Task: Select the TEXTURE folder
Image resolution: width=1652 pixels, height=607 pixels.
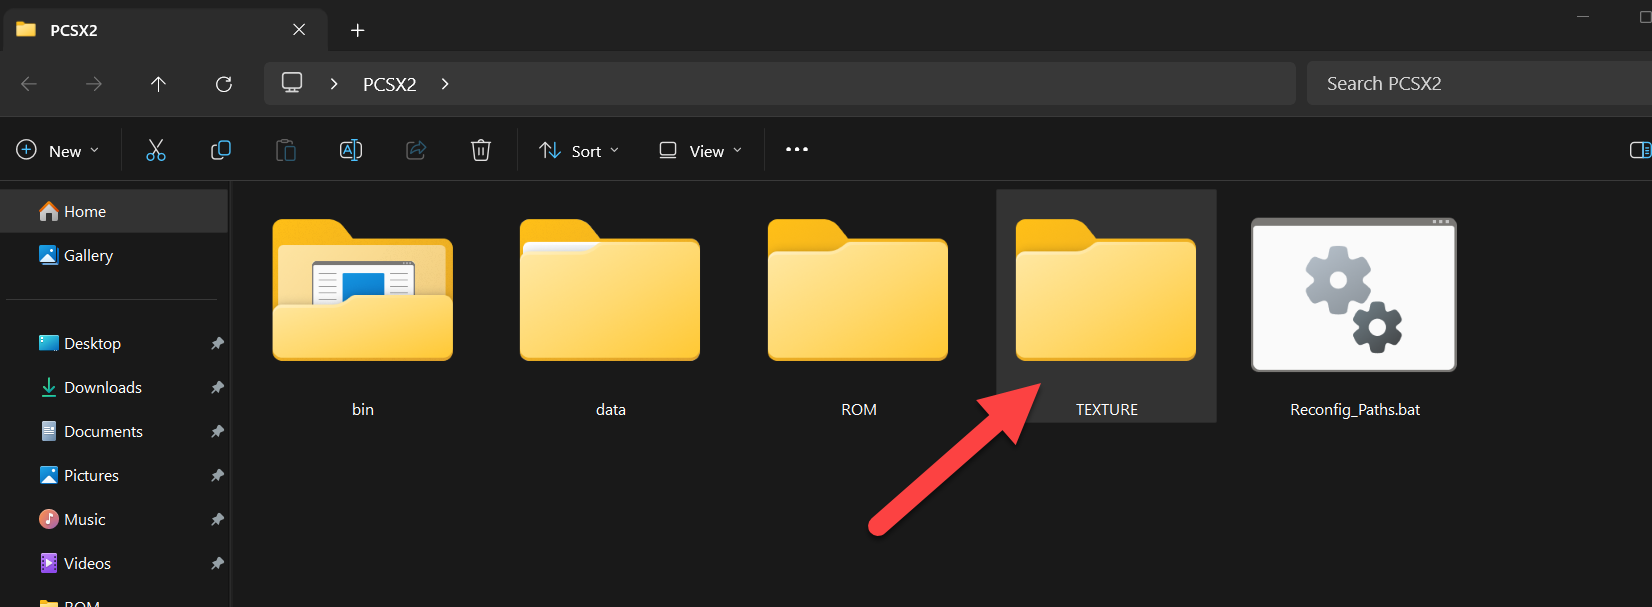Action: tap(1106, 306)
